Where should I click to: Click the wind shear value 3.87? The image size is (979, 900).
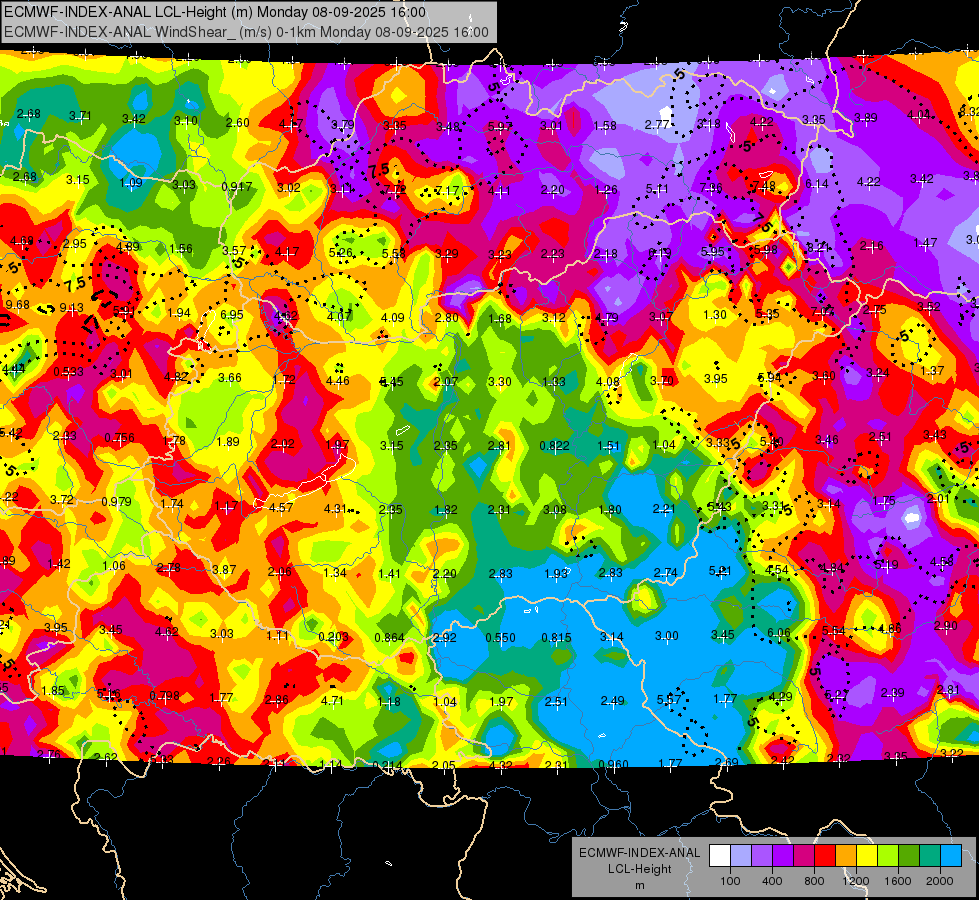(x=224, y=569)
